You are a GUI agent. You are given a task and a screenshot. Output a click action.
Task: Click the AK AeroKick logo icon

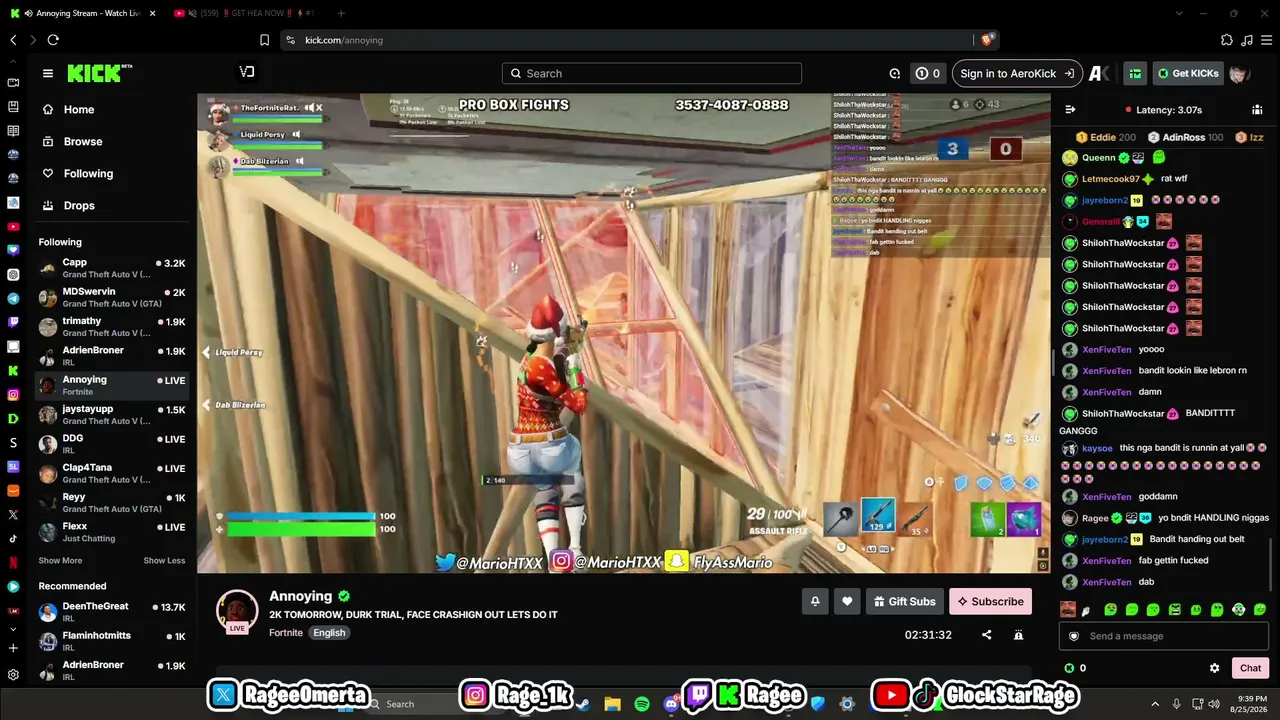click(x=1099, y=73)
